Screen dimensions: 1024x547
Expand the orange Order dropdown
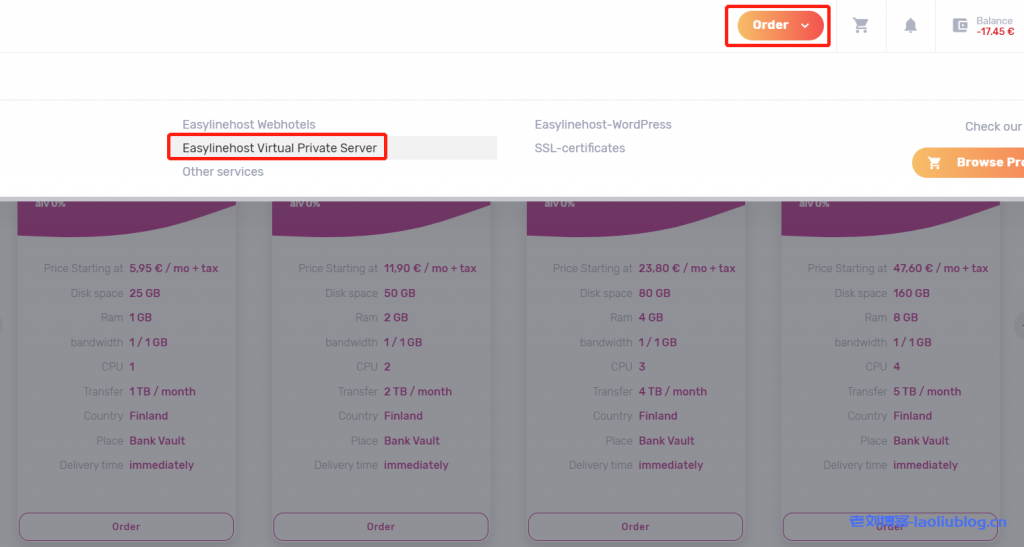[770, 26]
